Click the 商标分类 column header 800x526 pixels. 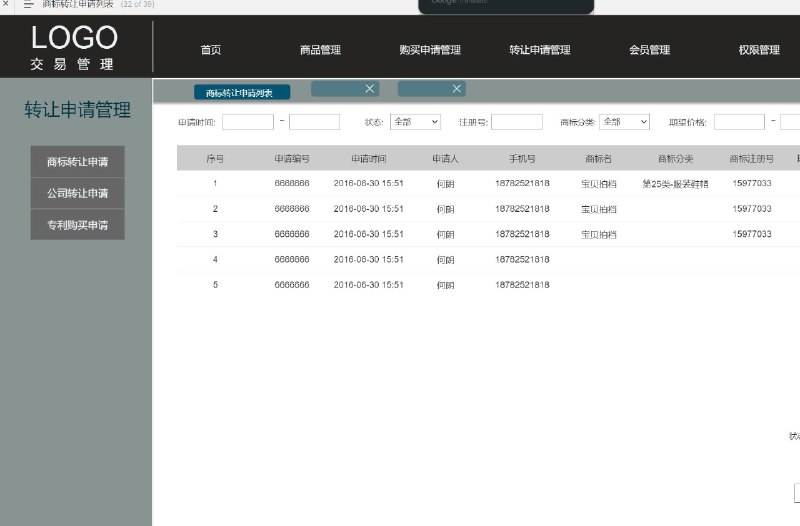(x=676, y=159)
